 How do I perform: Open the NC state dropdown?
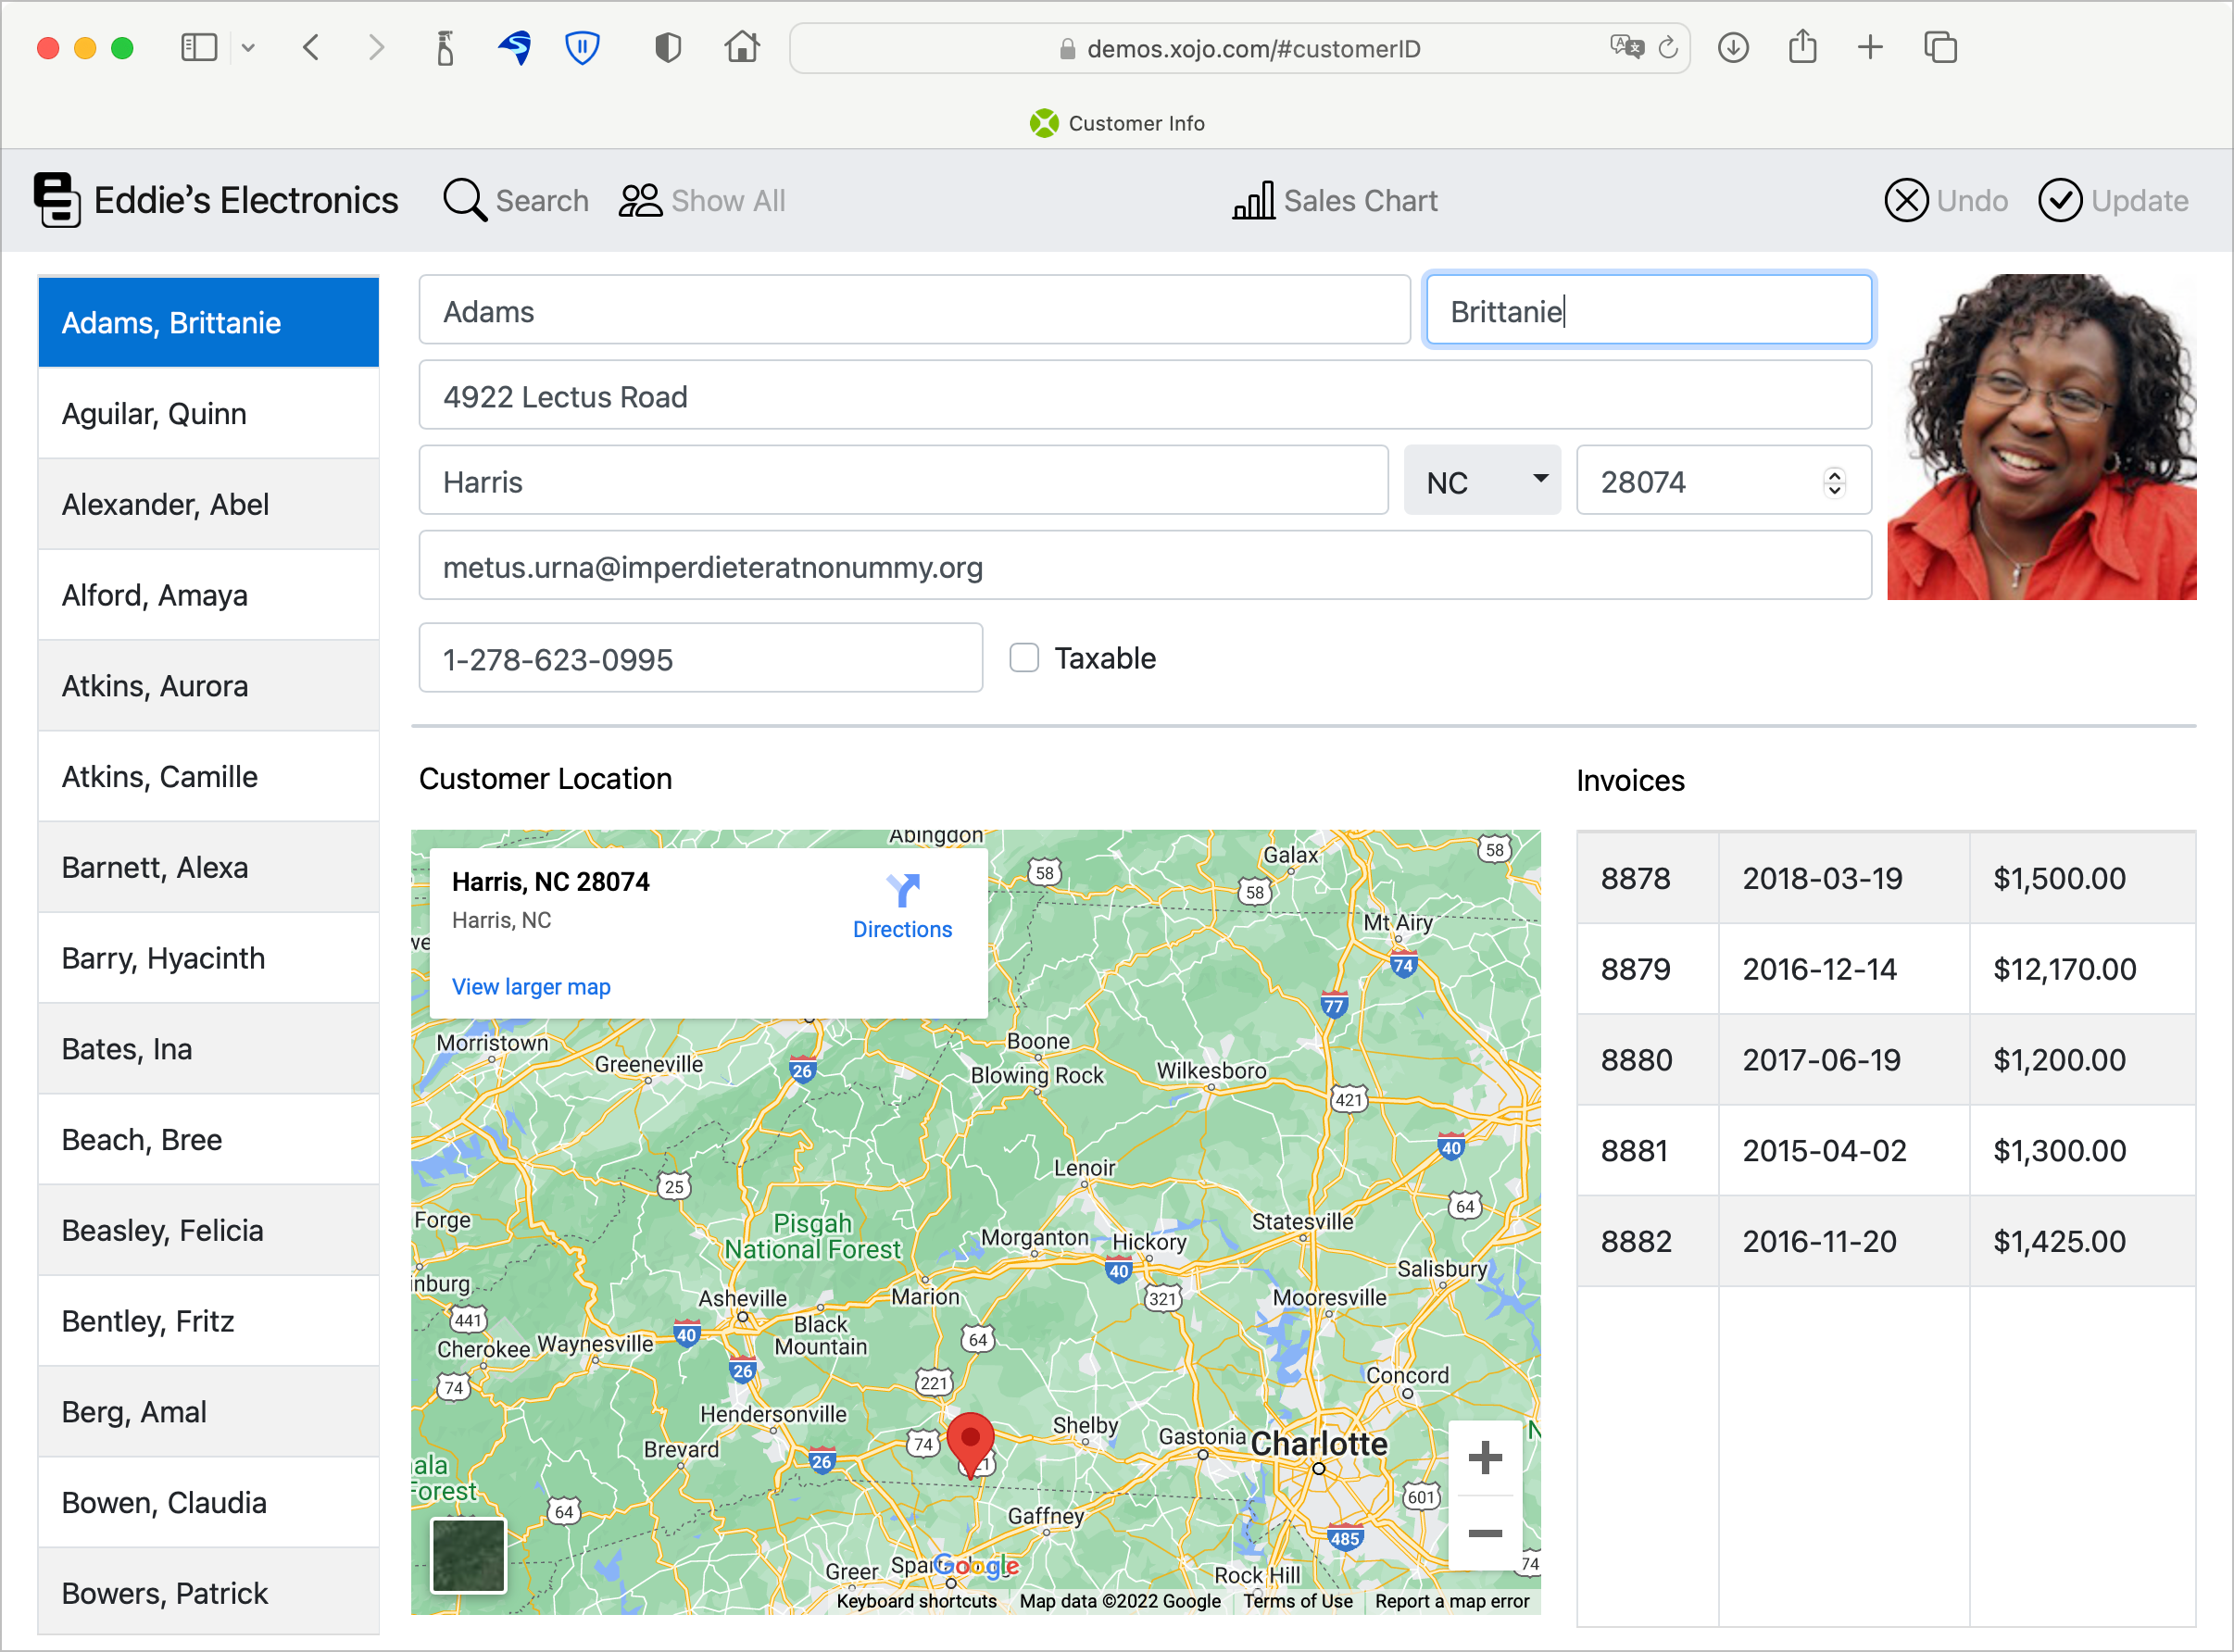coord(1481,481)
